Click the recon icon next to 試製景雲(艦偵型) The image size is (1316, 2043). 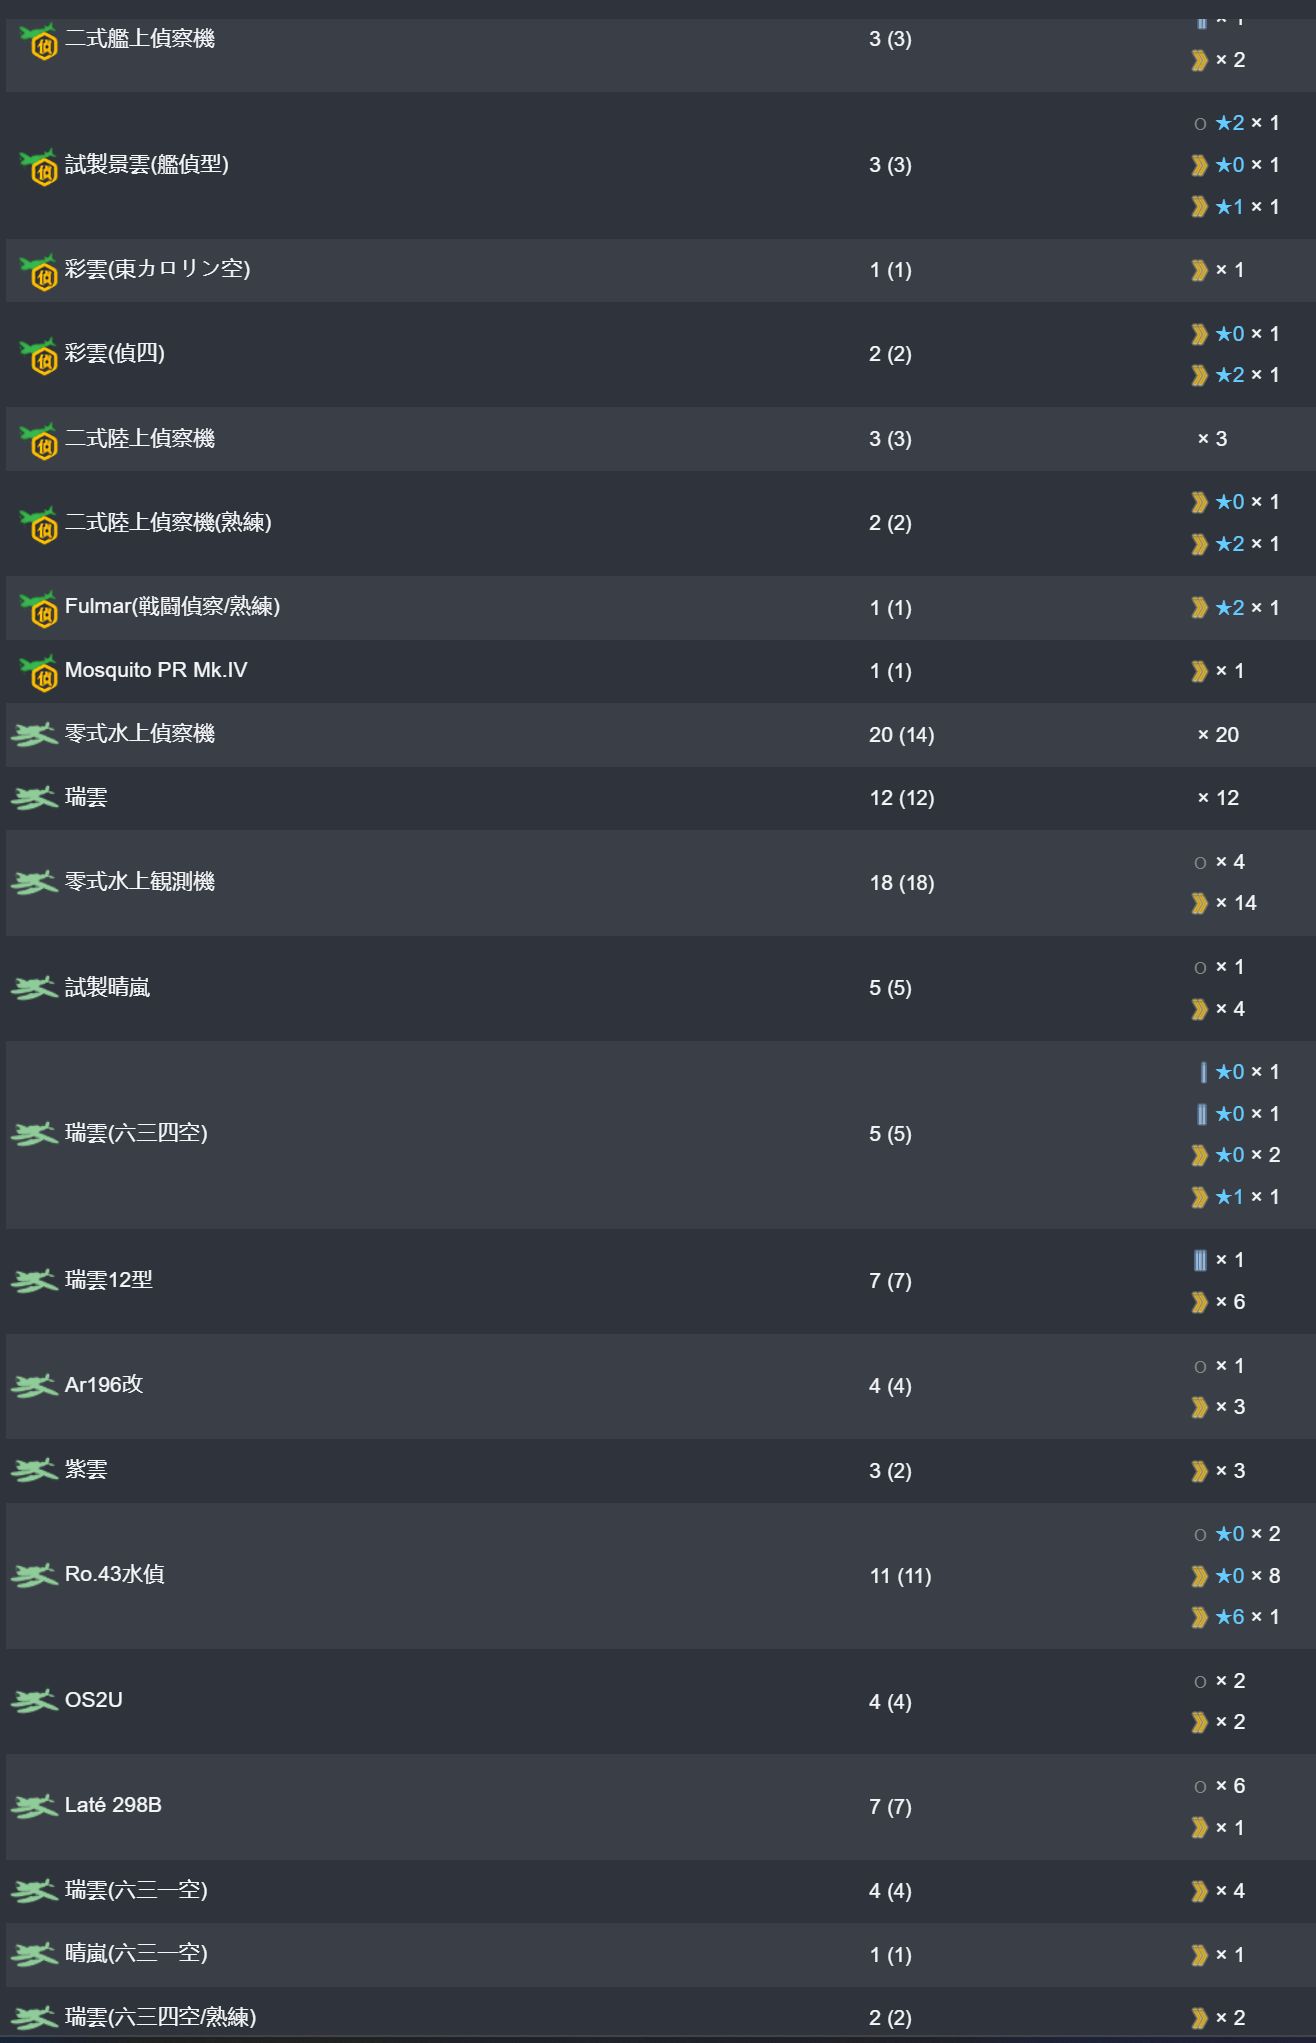39,167
